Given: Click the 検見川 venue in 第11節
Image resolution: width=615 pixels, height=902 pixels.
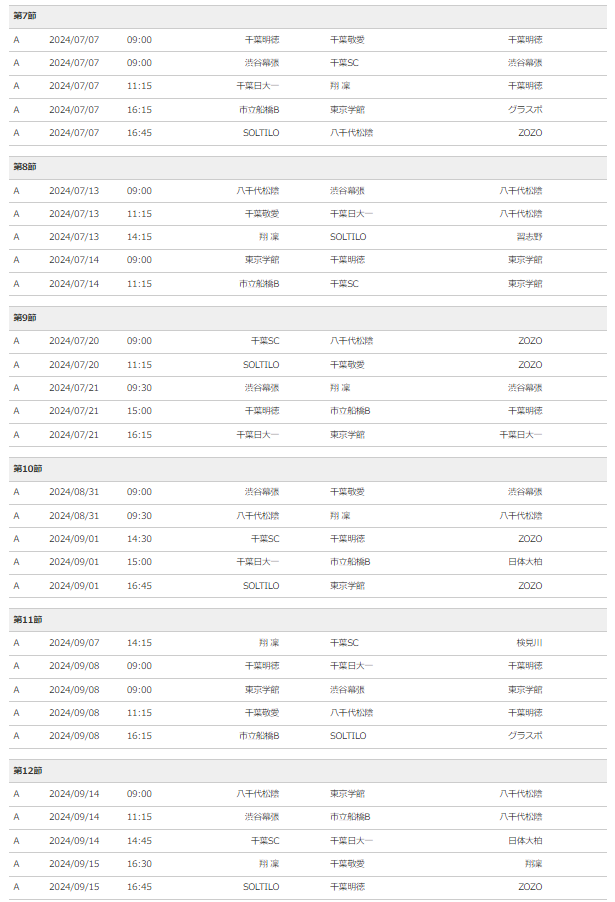Looking at the screenshot, I should coord(529,643).
